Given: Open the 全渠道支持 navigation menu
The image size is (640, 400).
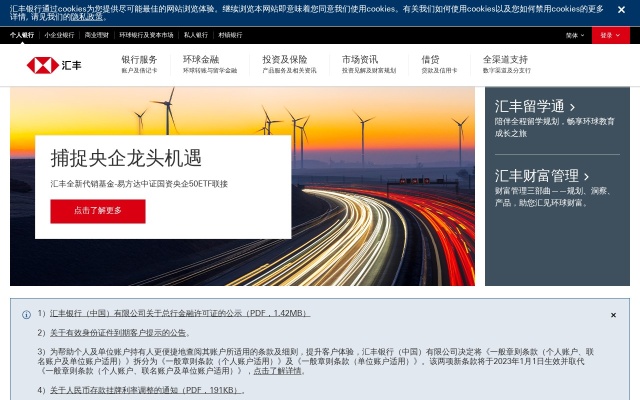Looking at the screenshot, I should coord(506,64).
